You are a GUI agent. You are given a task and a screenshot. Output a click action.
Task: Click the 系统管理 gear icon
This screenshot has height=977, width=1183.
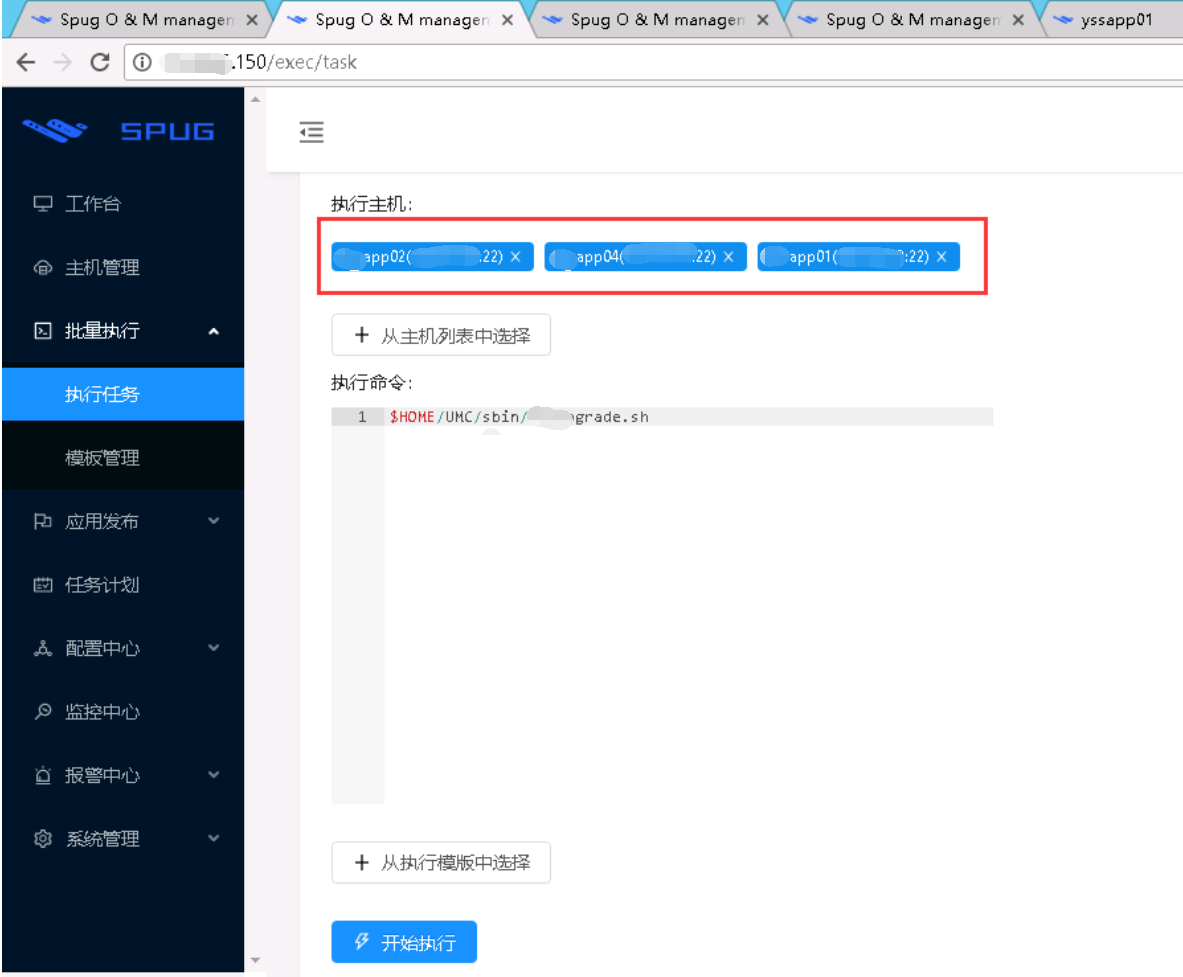pos(43,838)
